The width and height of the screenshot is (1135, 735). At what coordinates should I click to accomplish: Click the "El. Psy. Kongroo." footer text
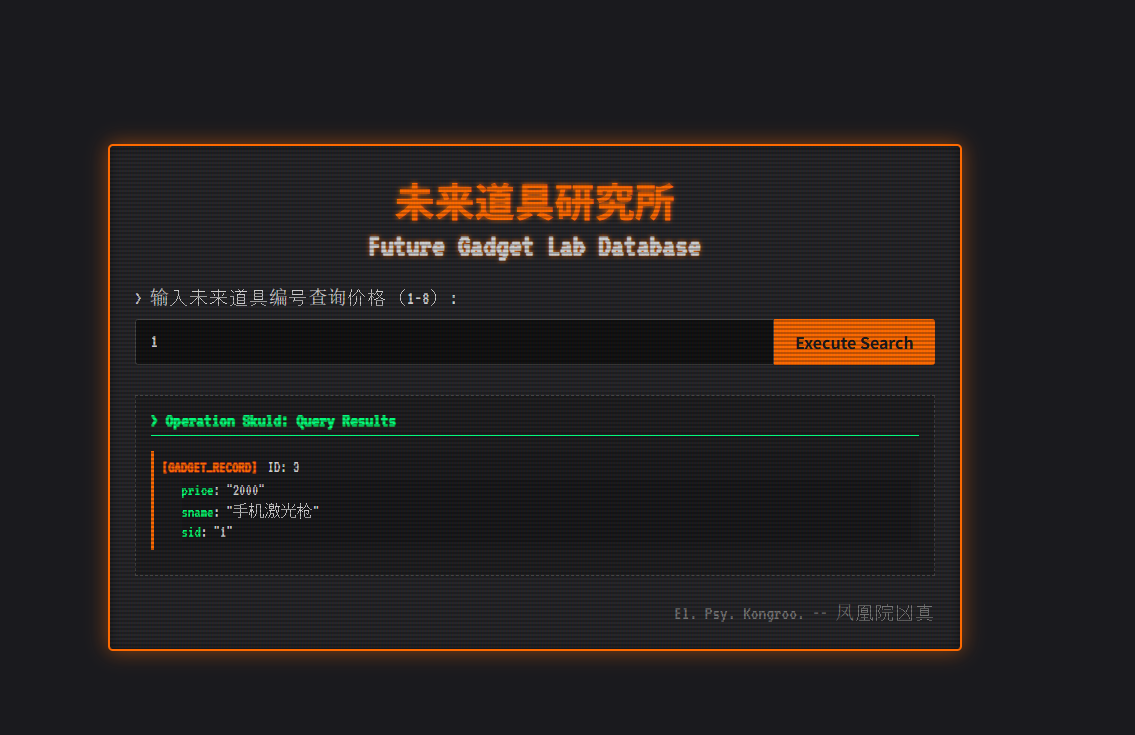[738, 614]
